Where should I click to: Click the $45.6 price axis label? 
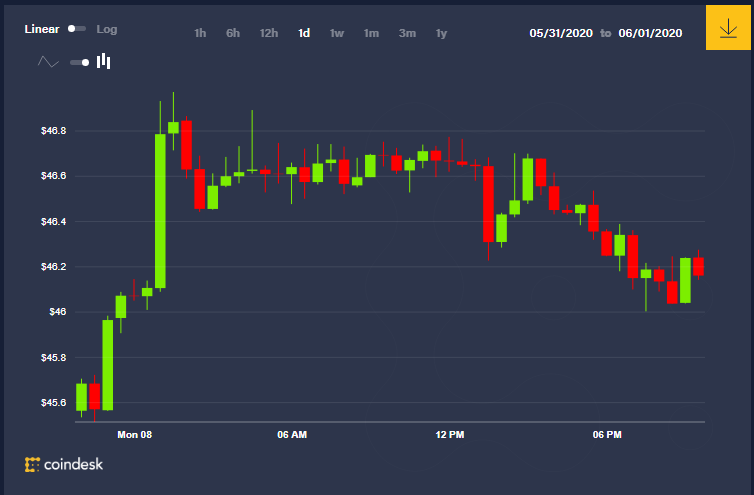[54, 402]
